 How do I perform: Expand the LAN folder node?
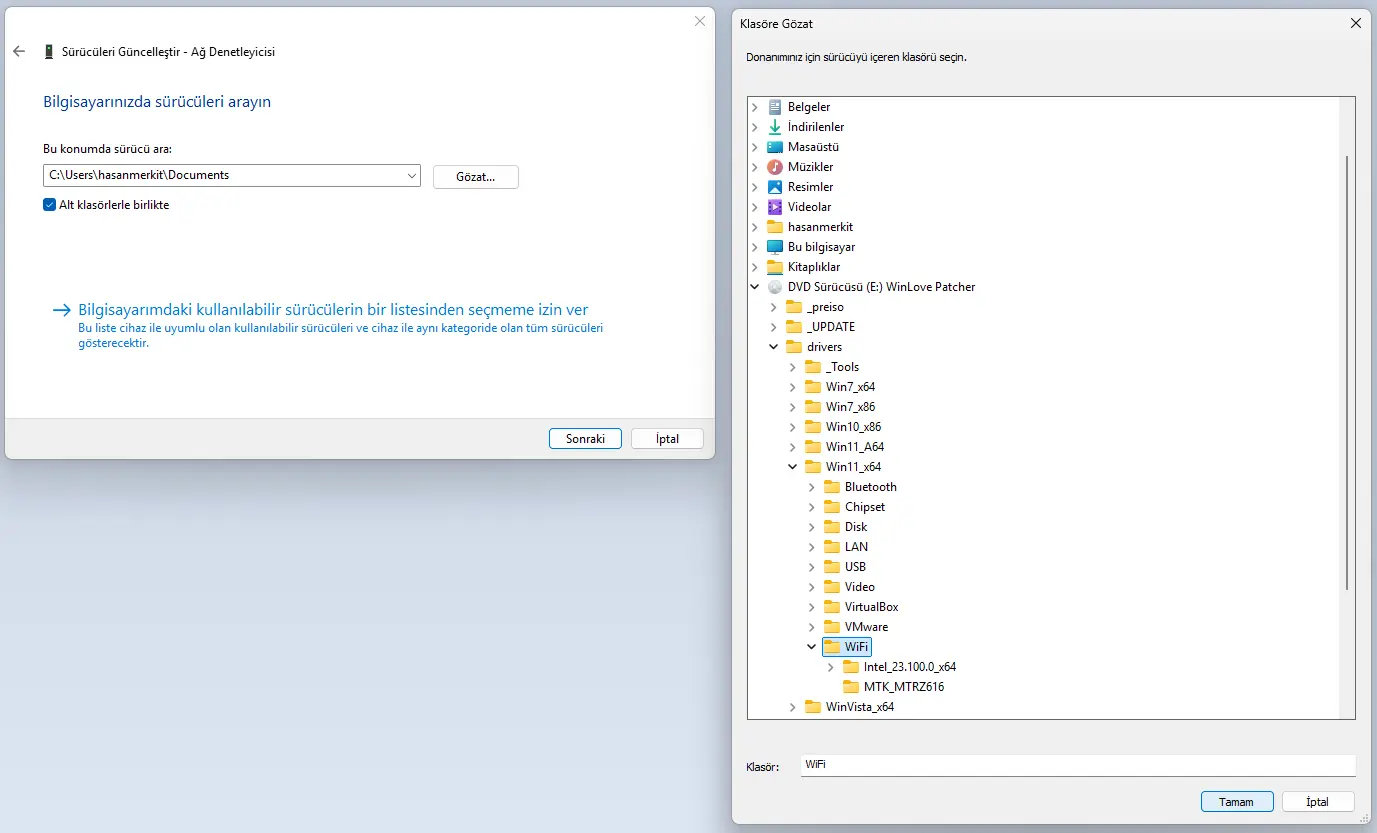[x=812, y=547]
